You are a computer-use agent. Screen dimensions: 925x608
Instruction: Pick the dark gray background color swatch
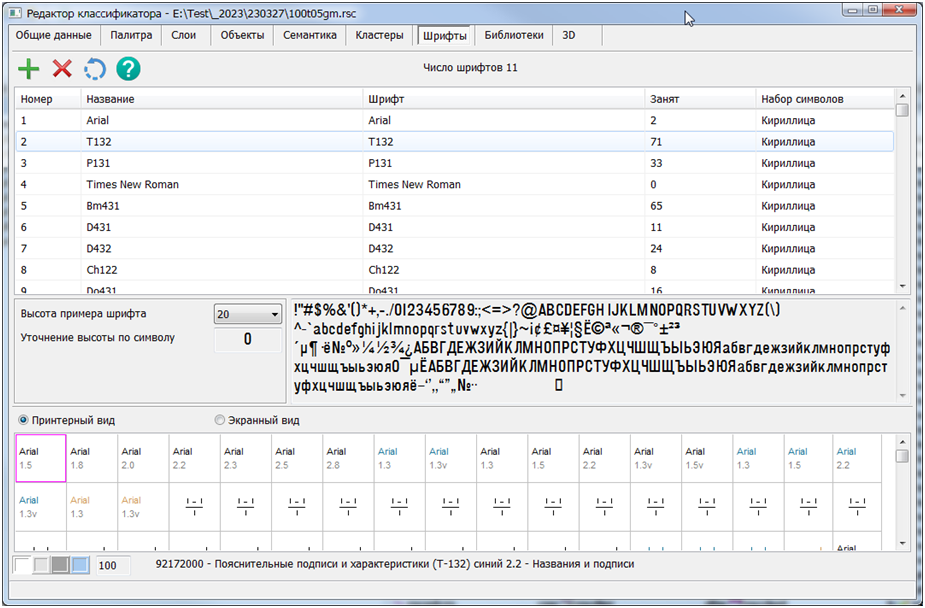coord(61,566)
